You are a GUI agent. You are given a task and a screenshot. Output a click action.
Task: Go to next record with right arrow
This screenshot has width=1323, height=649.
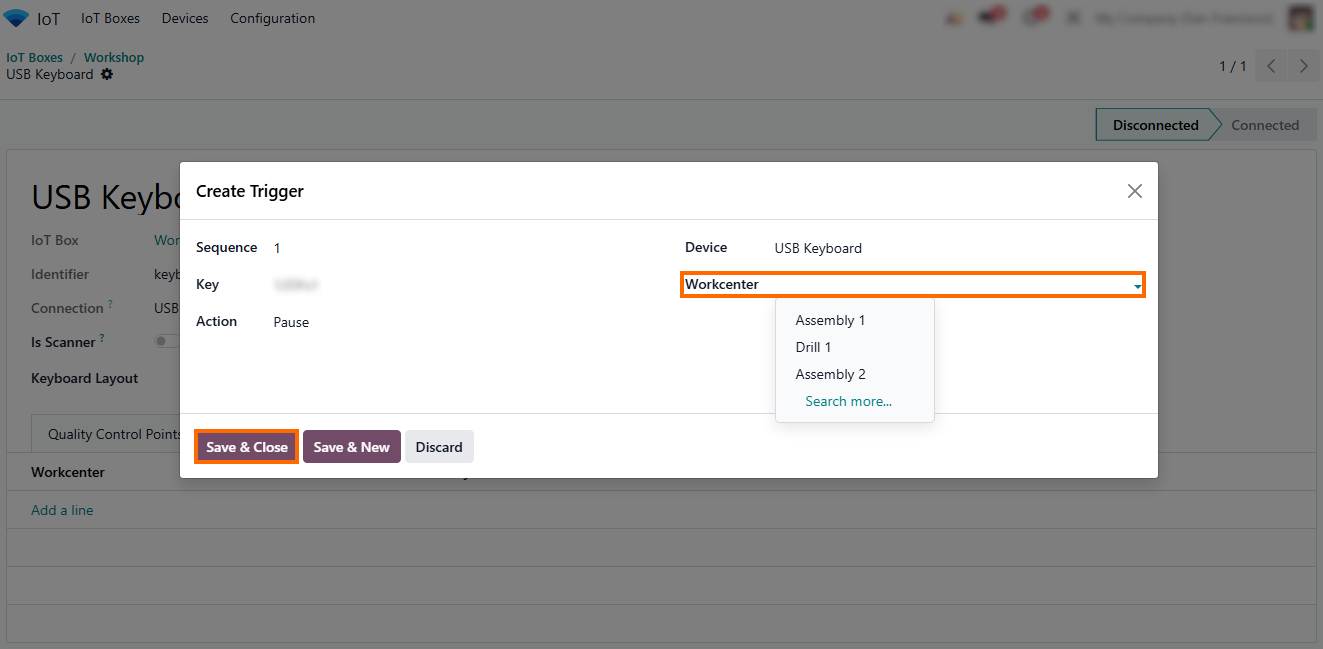pyautogui.click(x=1303, y=66)
